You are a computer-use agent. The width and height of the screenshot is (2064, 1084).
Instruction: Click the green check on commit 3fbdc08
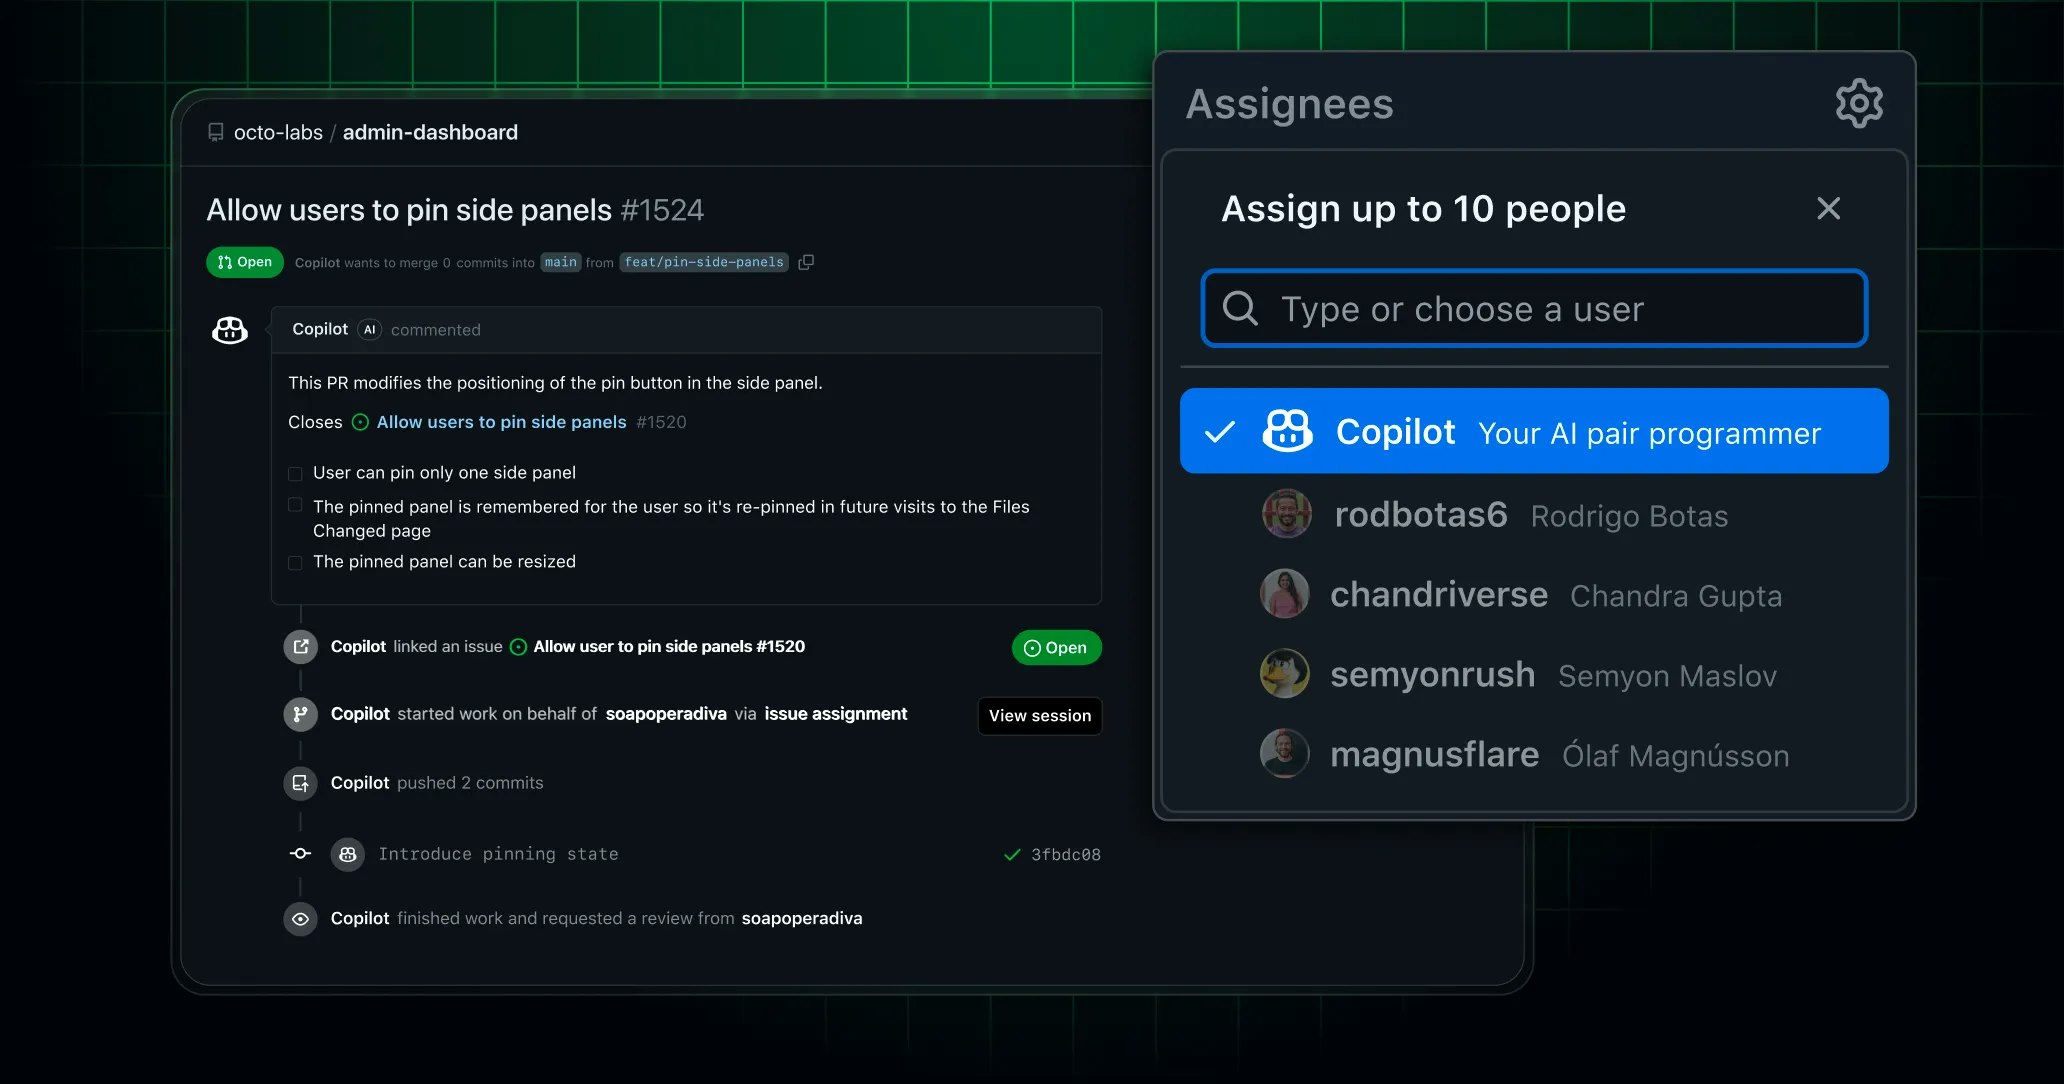(1009, 854)
